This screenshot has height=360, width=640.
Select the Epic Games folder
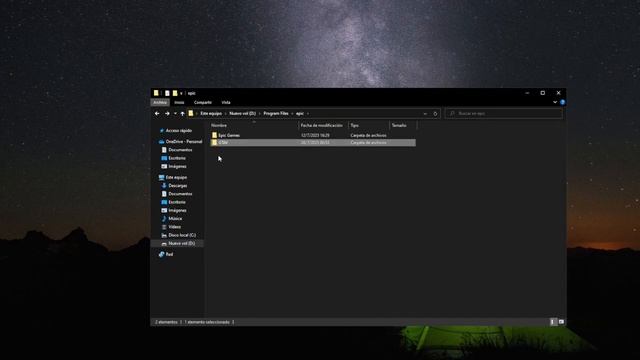229,135
